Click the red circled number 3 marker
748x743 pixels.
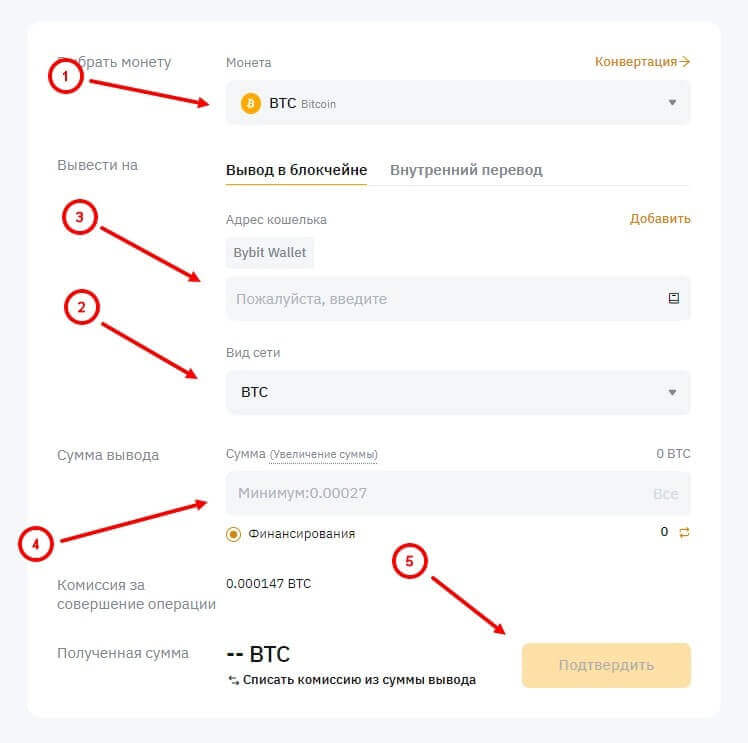pos(79,218)
